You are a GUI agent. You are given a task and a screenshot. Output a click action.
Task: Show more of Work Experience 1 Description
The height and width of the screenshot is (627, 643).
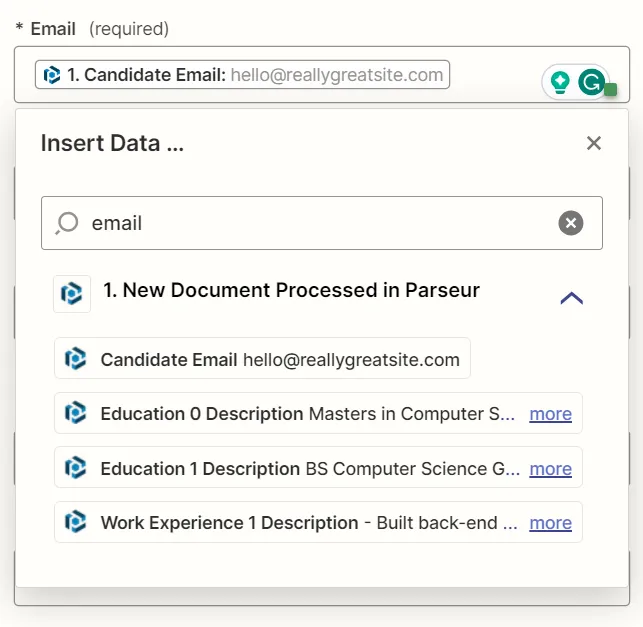[550, 523]
